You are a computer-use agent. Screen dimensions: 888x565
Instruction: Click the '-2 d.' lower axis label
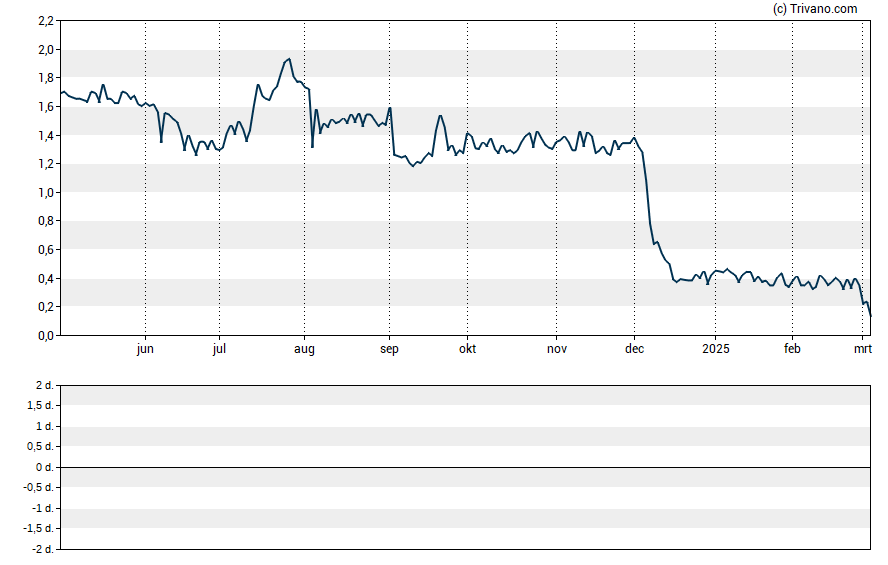click(x=42, y=549)
